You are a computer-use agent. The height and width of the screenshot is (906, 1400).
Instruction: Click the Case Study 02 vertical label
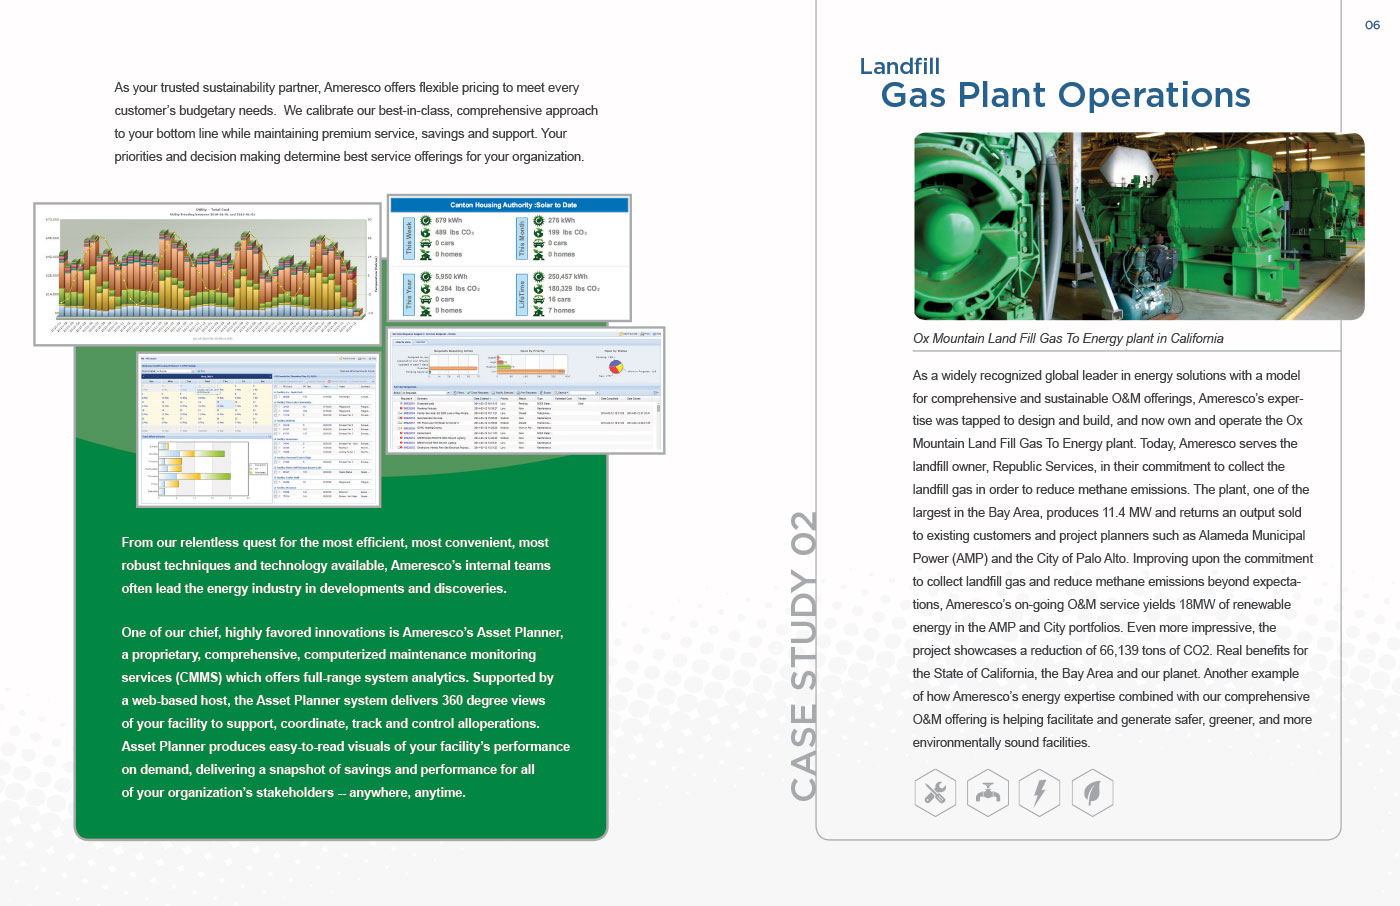pyautogui.click(x=803, y=656)
